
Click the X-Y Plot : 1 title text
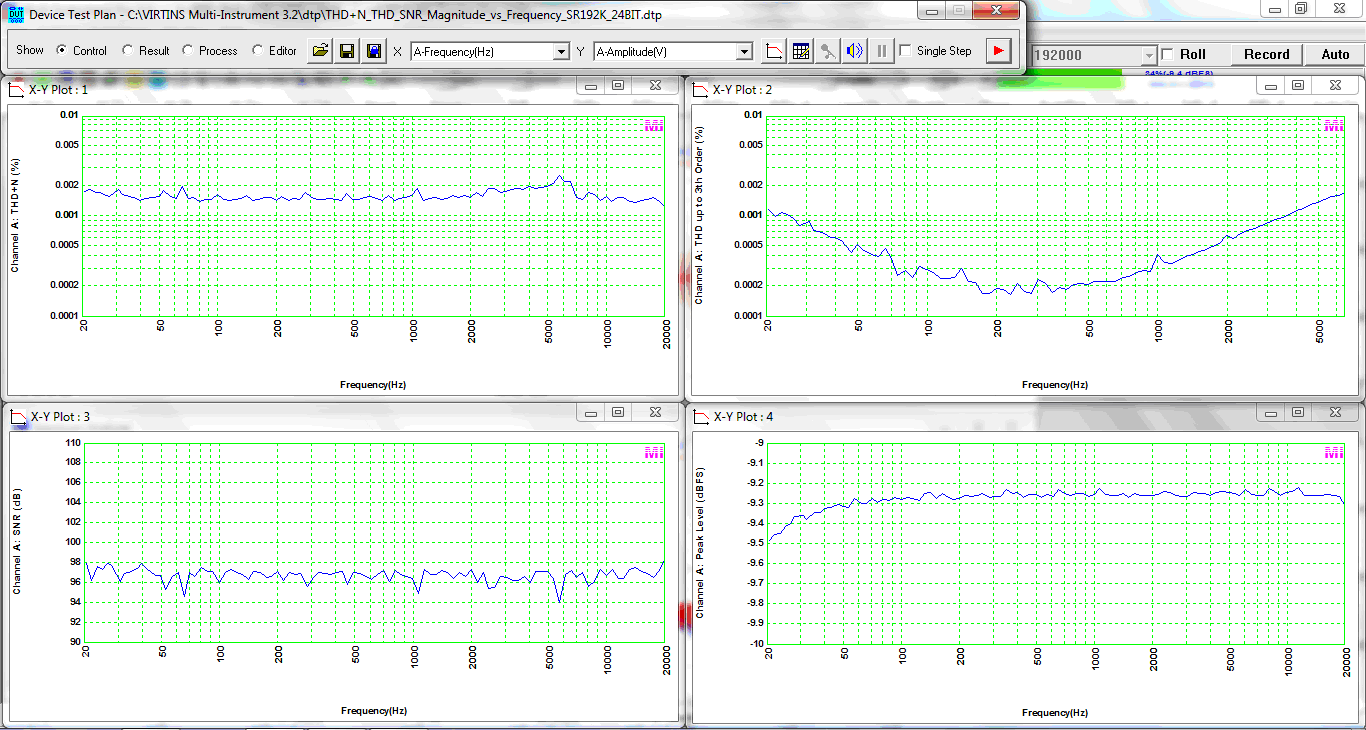(59, 90)
